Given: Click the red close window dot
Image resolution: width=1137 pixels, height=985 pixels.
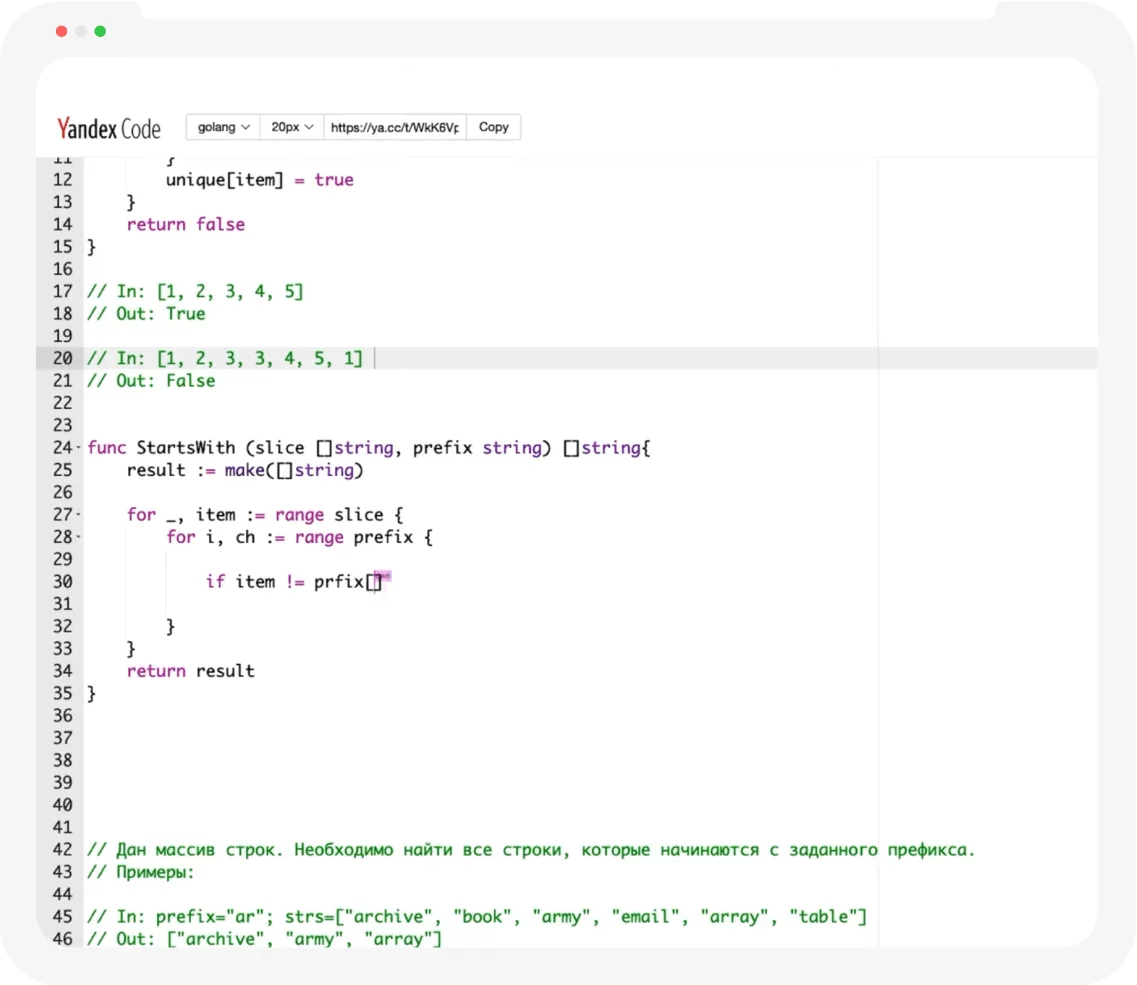Looking at the screenshot, I should click(x=62, y=31).
